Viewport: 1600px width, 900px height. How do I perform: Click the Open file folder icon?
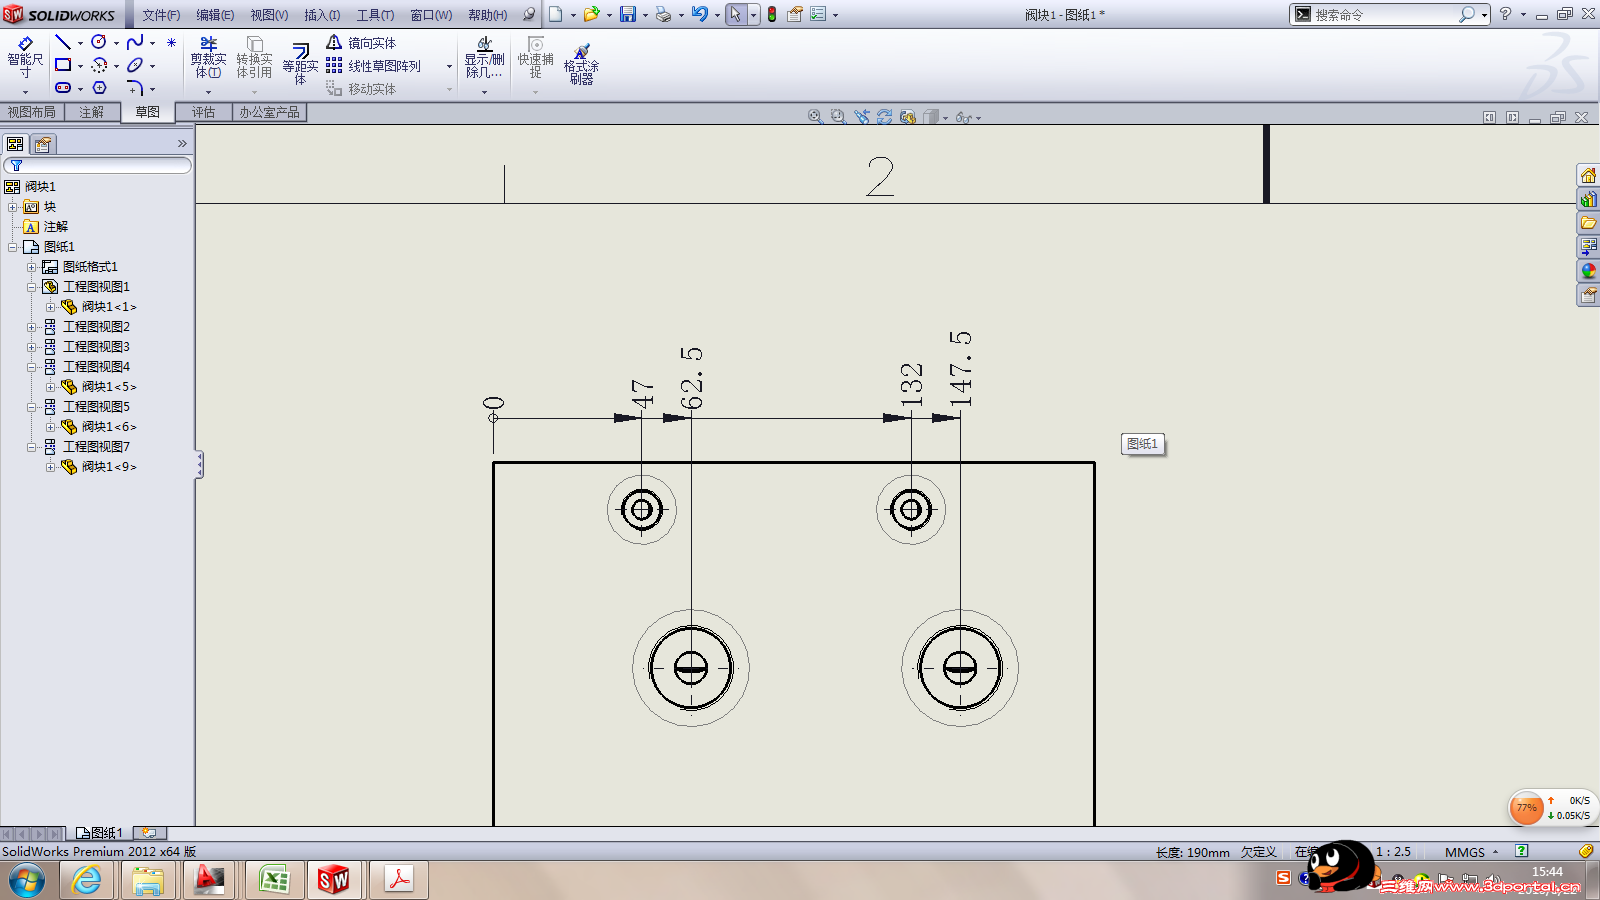point(591,14)
